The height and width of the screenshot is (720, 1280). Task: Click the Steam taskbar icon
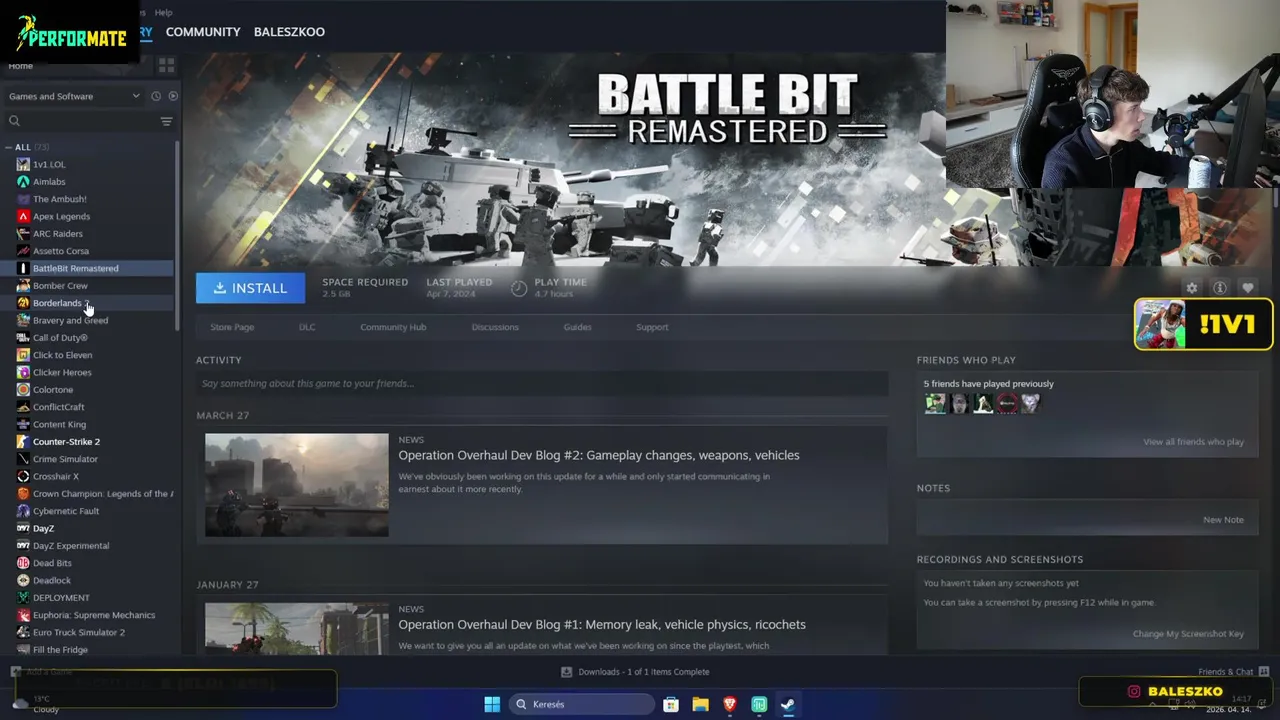point(788,704)
